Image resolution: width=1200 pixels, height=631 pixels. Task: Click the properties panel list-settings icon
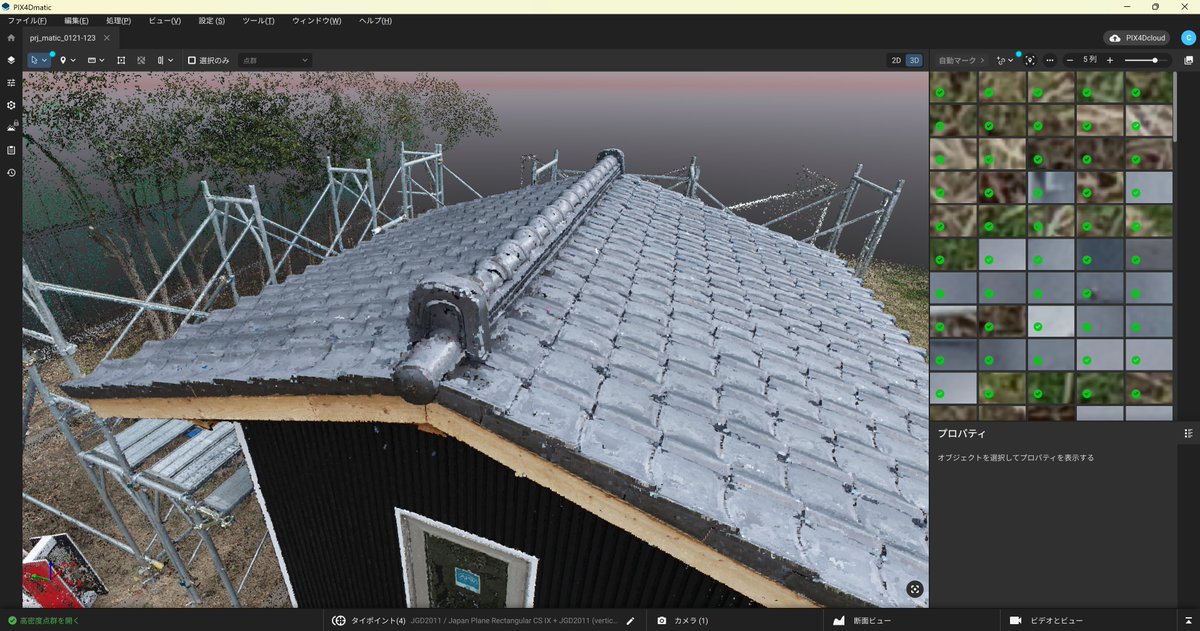point(1188,433)
